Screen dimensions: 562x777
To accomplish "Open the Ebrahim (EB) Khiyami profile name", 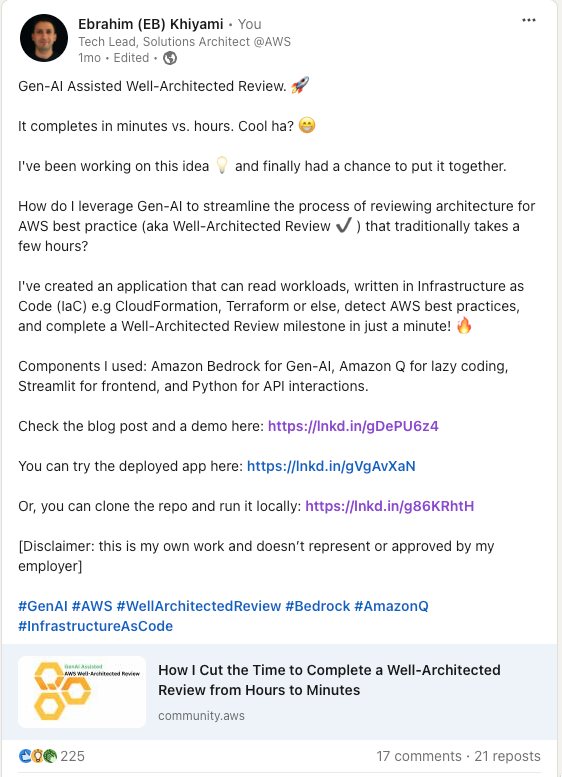I will pos(151,24).
